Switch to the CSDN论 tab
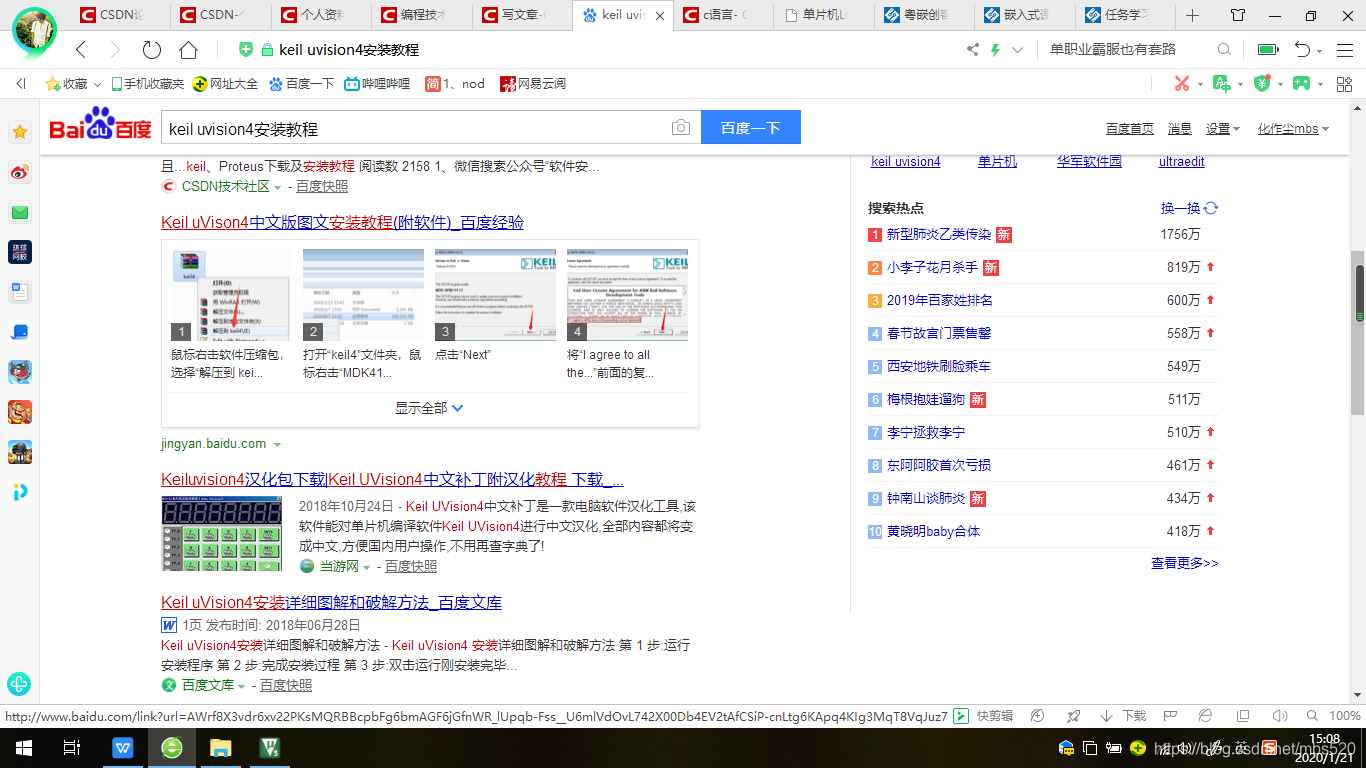The image size is (1366, 768). coord(120,15)
